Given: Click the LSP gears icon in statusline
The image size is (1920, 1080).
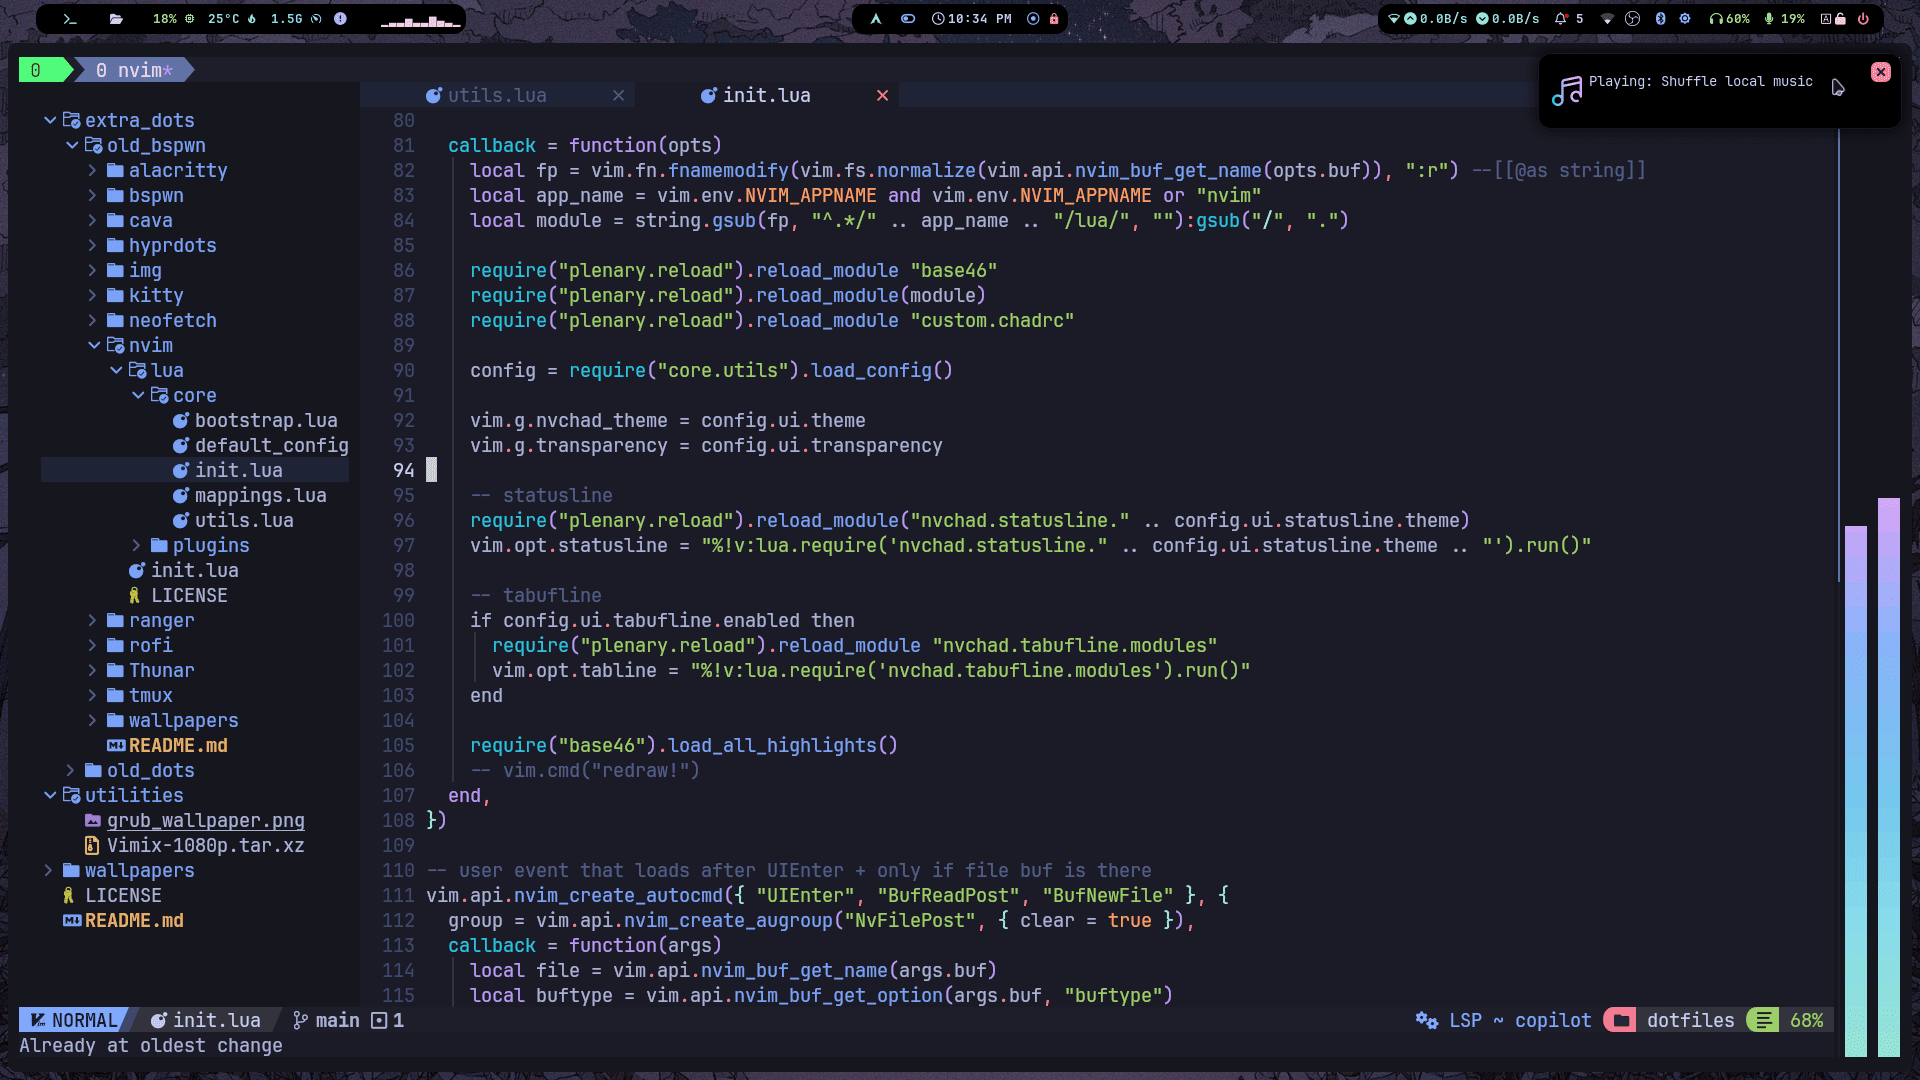Looking at the screenshot, I should pyautogui.click(x=1426, y=1020).
